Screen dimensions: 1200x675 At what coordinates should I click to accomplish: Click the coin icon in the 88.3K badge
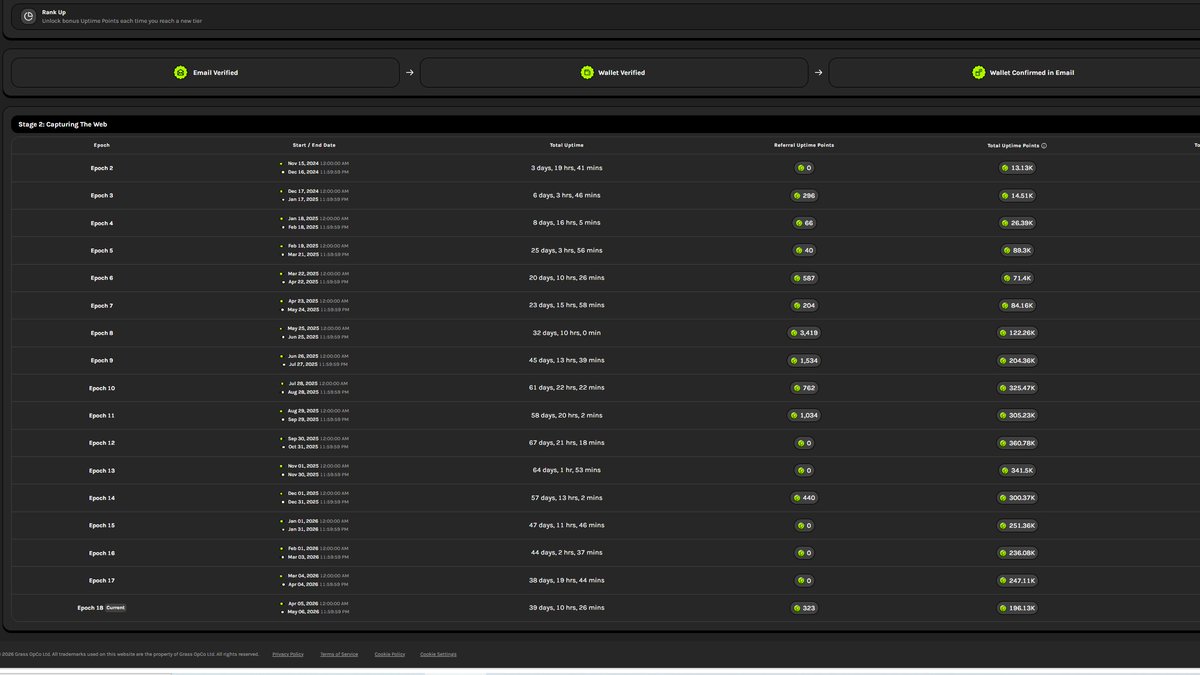[1006, 251]
